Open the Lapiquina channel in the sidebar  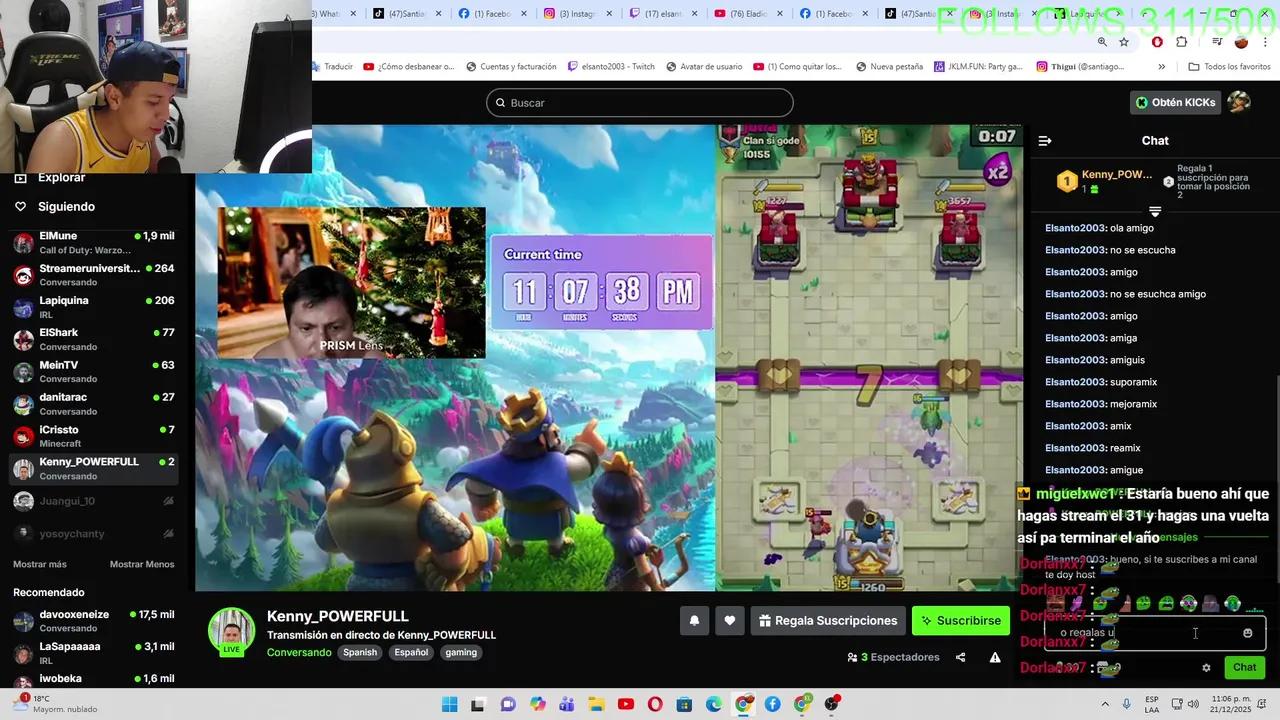(94, 307)
